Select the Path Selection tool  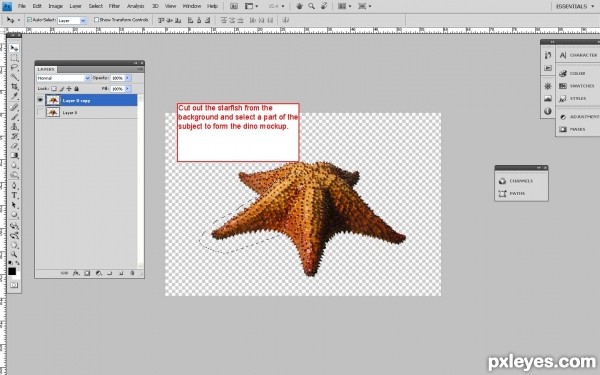[14, 205]
